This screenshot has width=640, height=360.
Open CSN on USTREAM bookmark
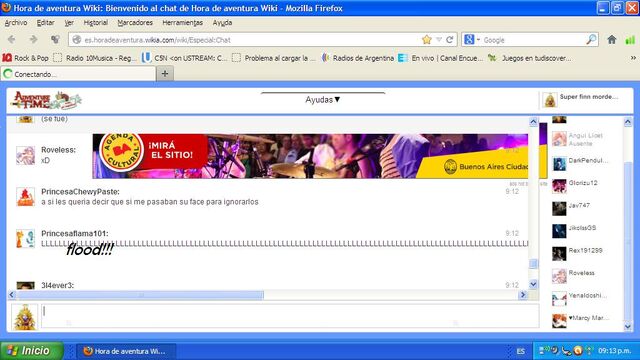pos(184,58)
